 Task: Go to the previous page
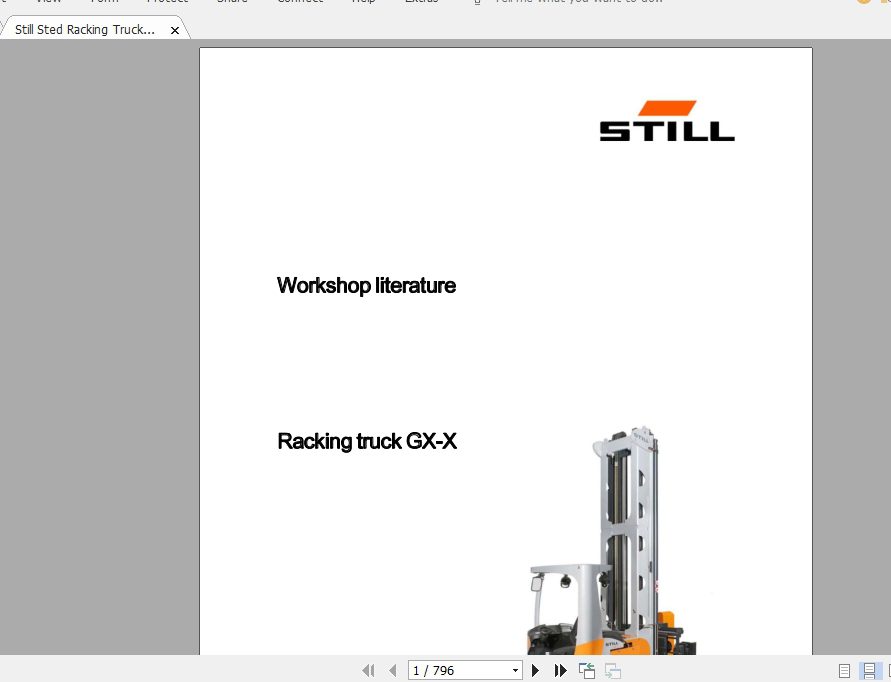pyautogui.click(x=393, y=671)
